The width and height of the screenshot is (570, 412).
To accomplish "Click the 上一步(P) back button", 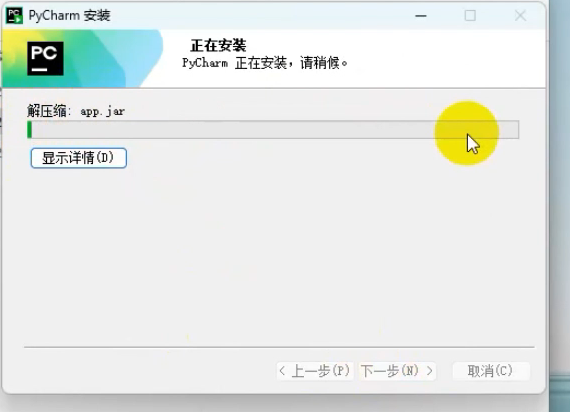I will click(315, 371).
